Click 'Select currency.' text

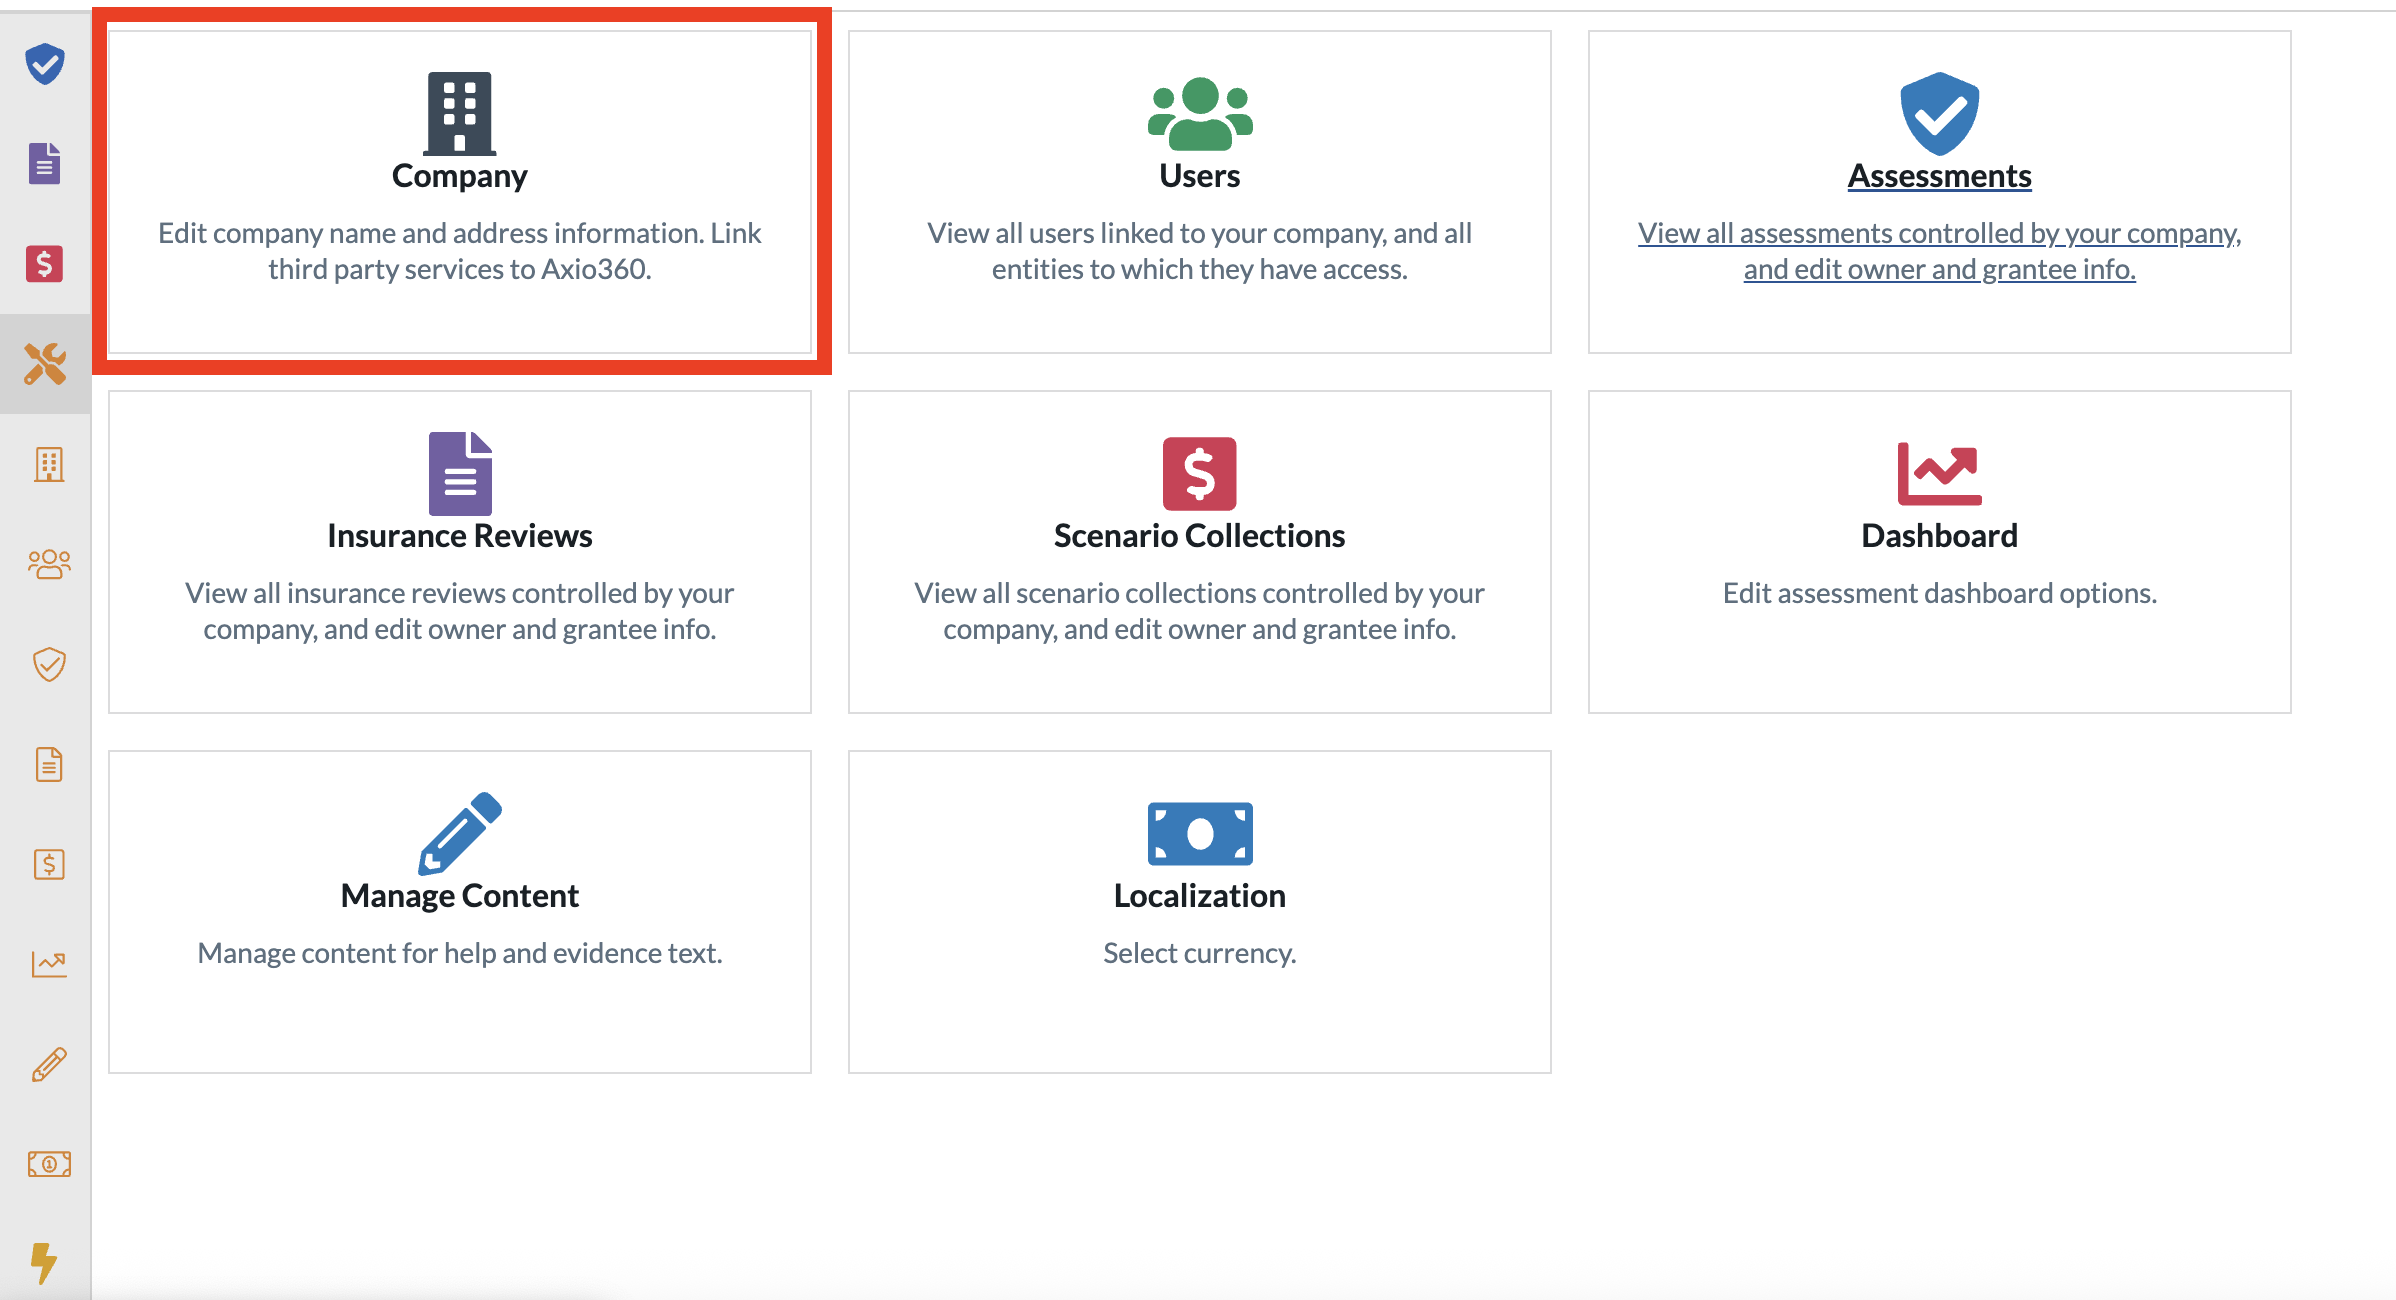coord(1200,953)
